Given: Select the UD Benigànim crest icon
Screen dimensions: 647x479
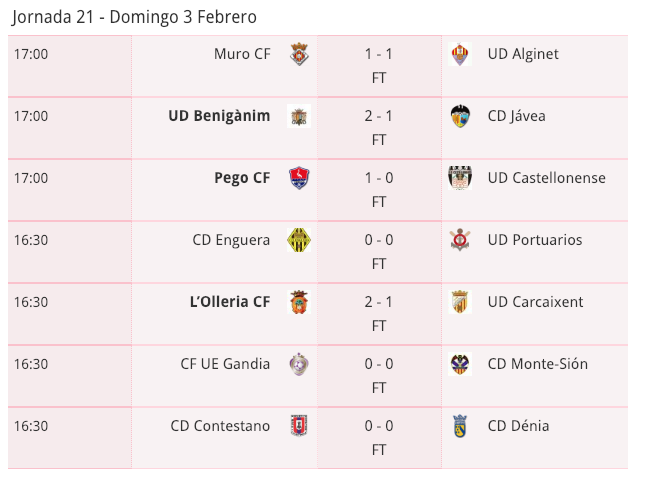Looking at the screenshot, I should [299, 116].
